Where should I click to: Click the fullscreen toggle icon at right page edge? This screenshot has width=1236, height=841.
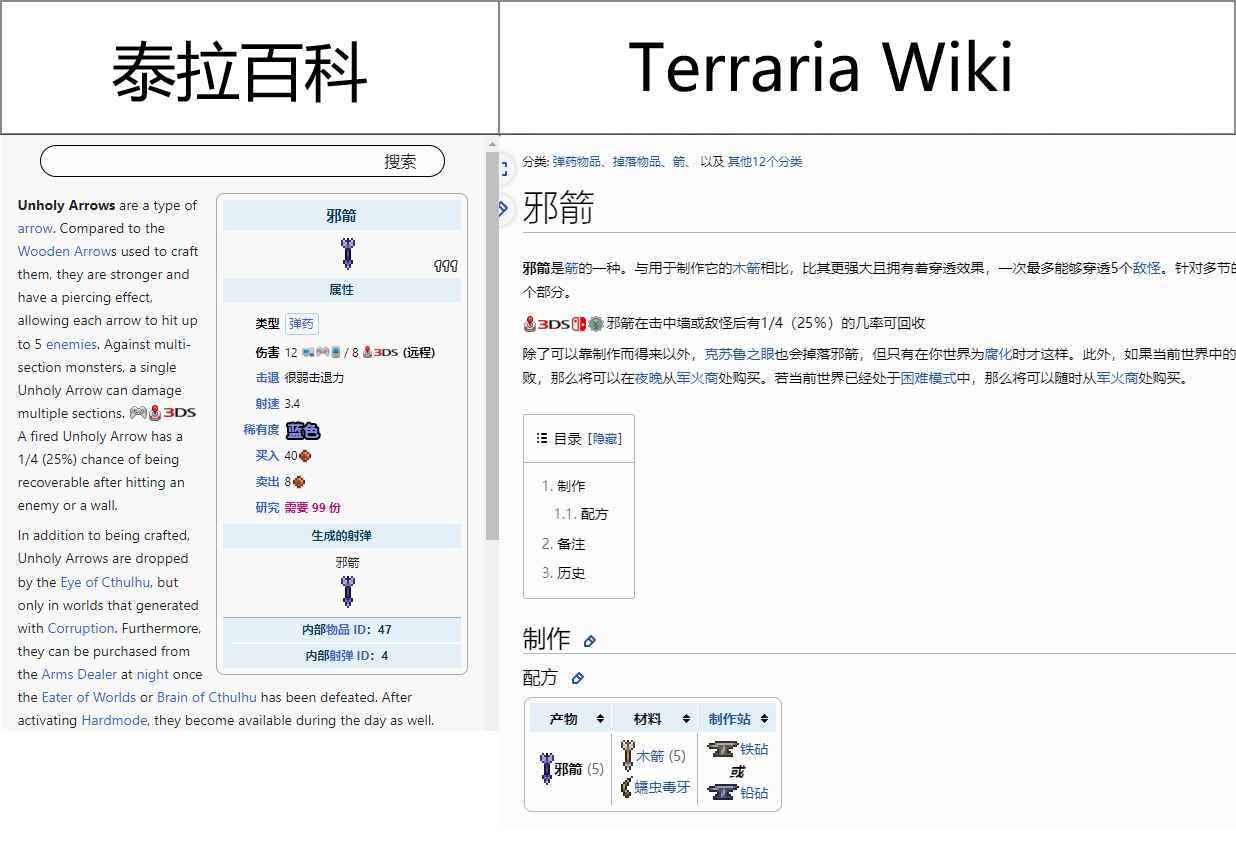504,168
